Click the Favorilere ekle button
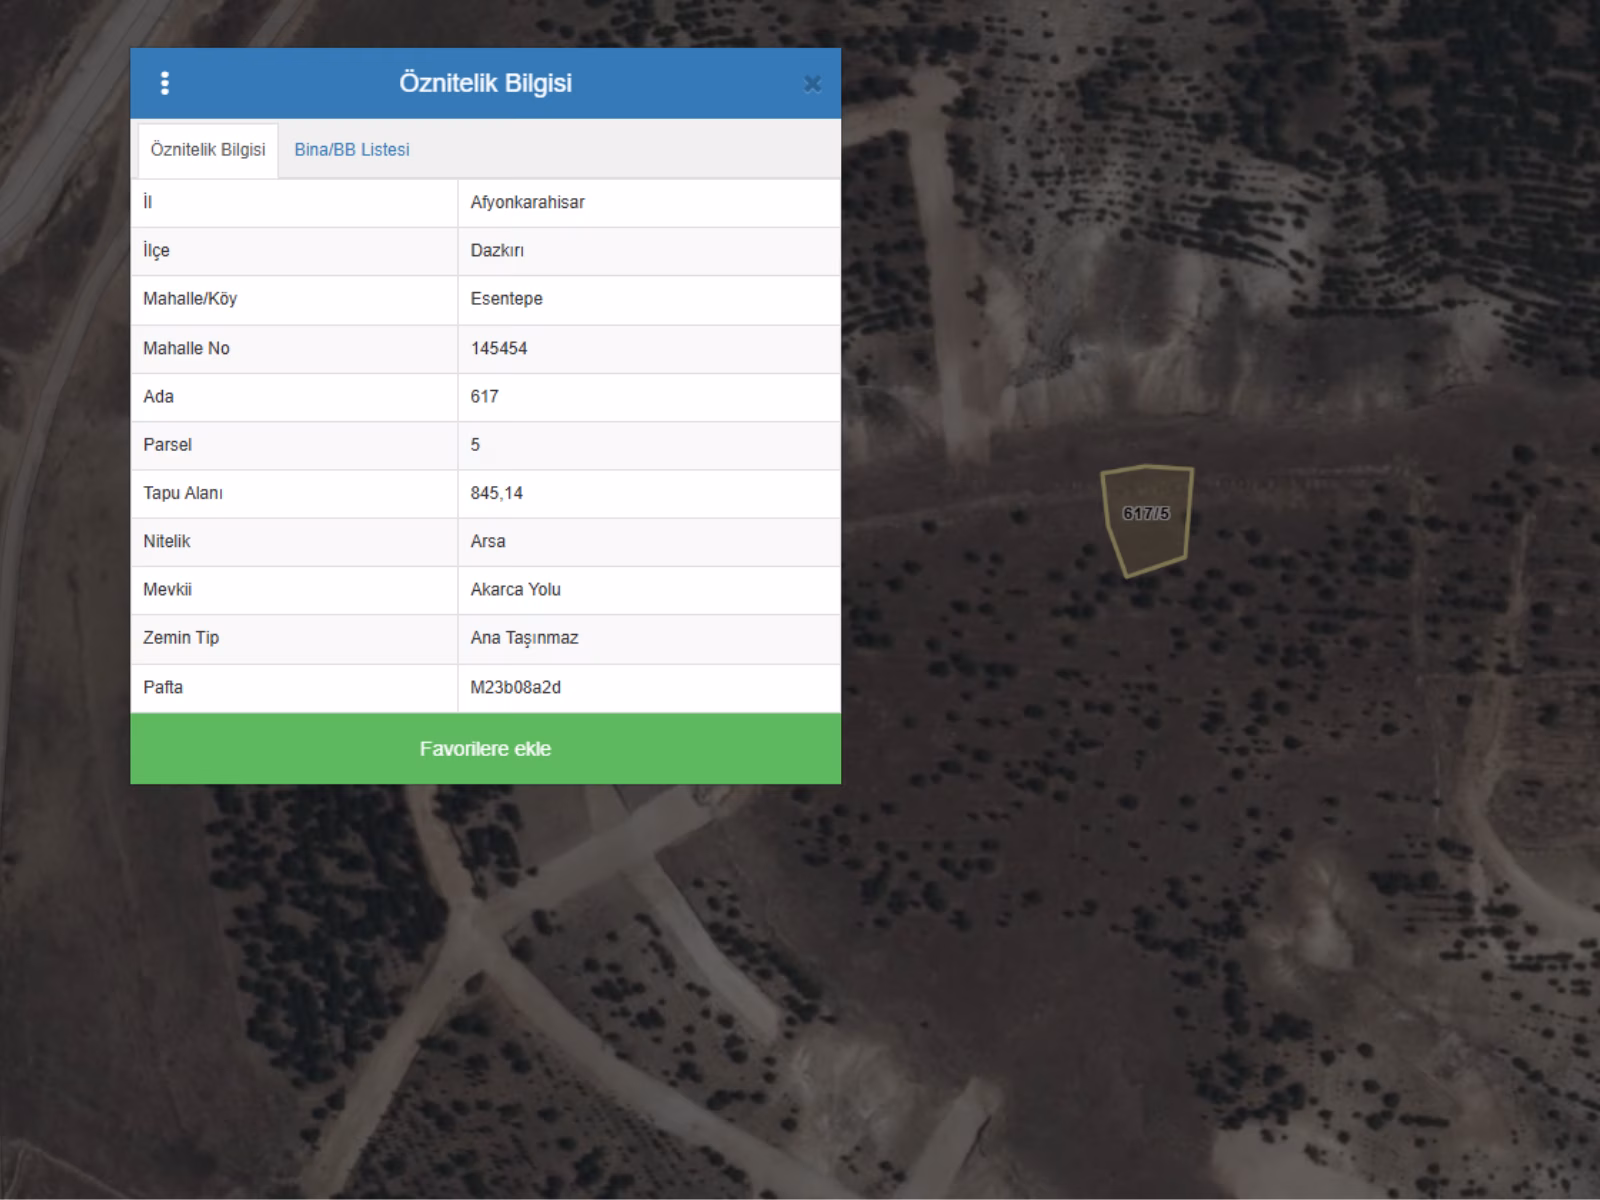Screen dimensions: 1600x1200 pyautogui.click(x=485, y=749)
